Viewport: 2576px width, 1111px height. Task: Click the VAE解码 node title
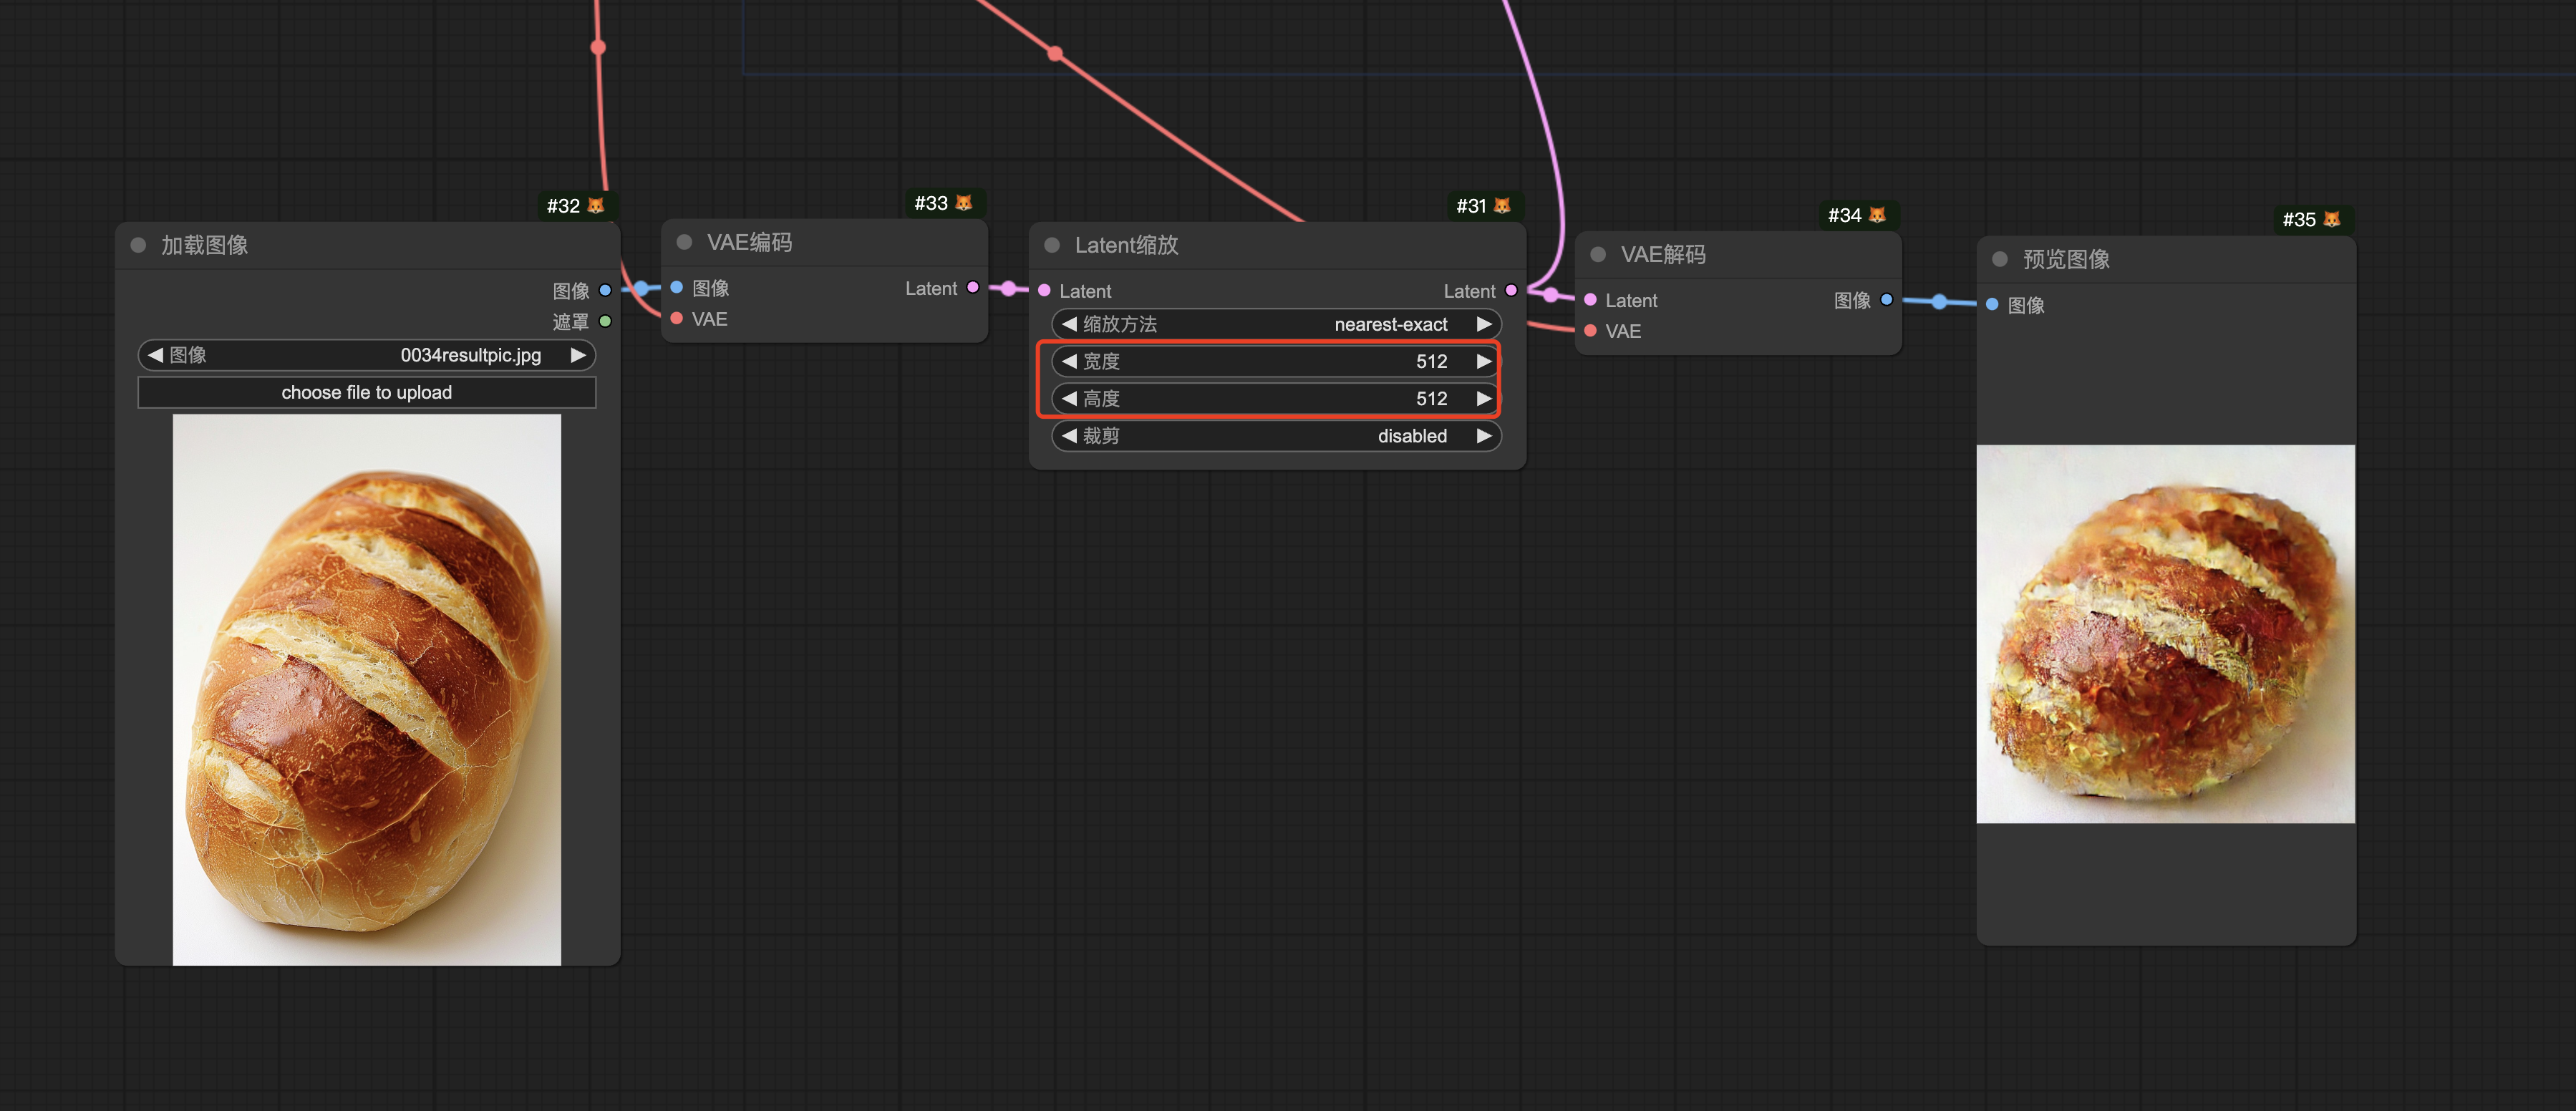tap(1663, 255)
